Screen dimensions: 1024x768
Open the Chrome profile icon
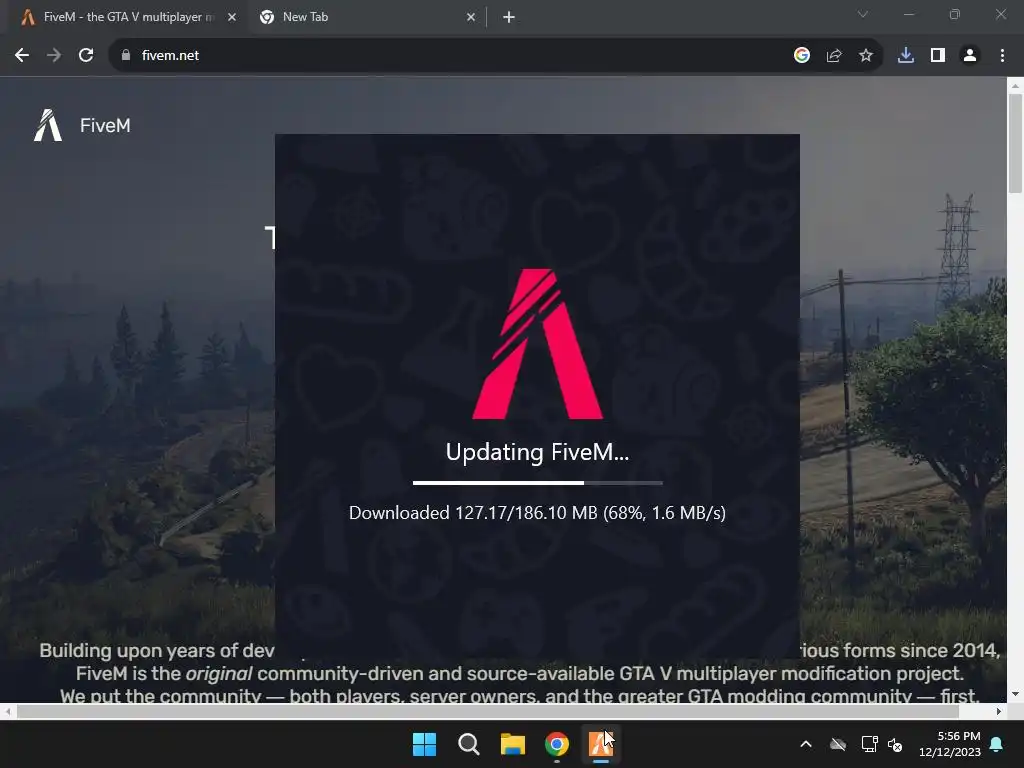(x=970, y=56)
